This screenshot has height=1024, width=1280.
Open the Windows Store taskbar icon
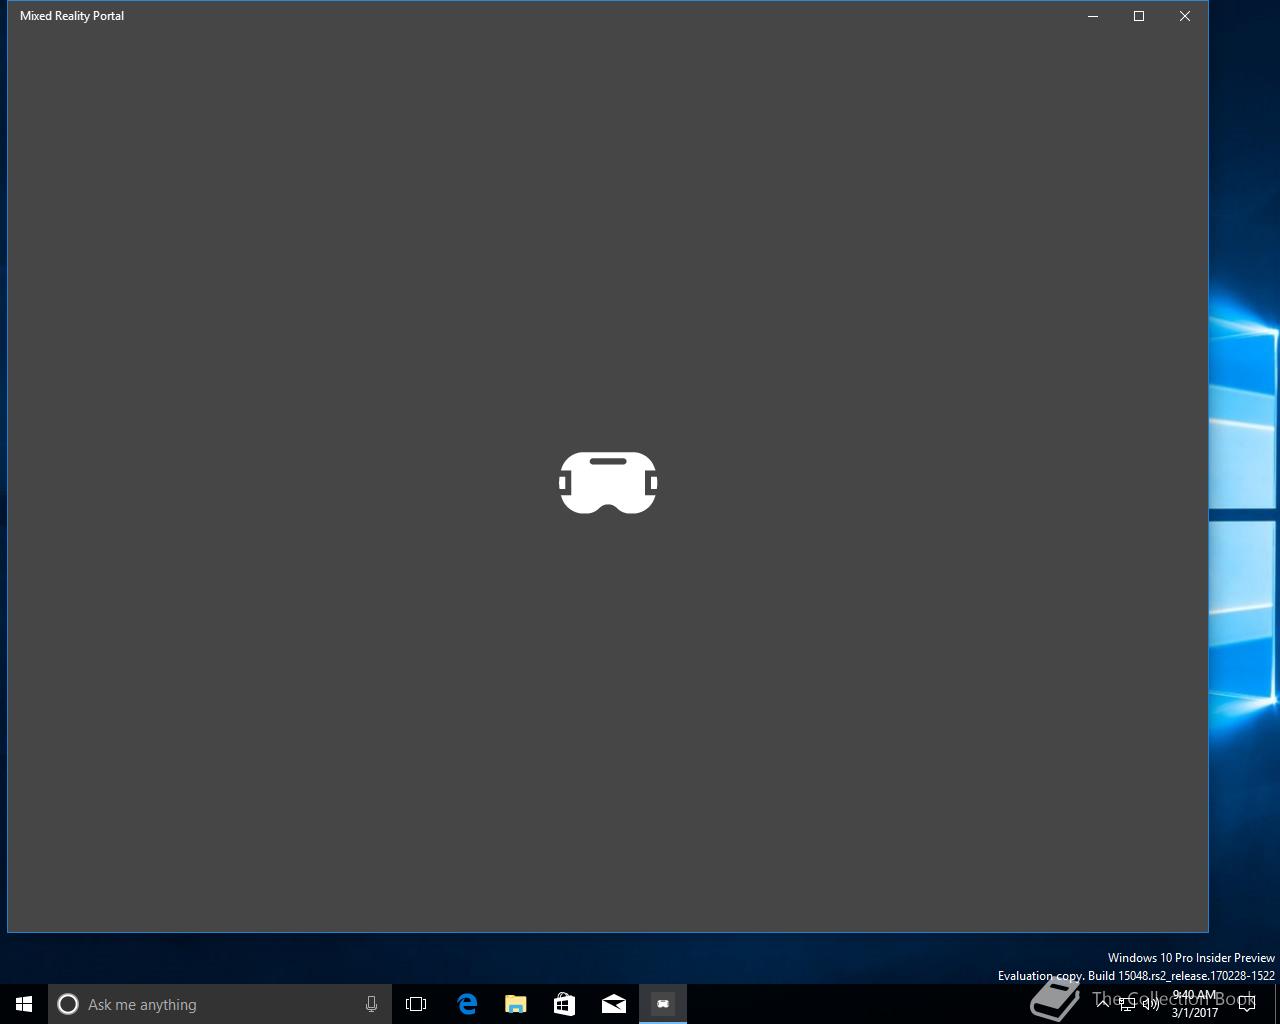[x=564, y=1004]
